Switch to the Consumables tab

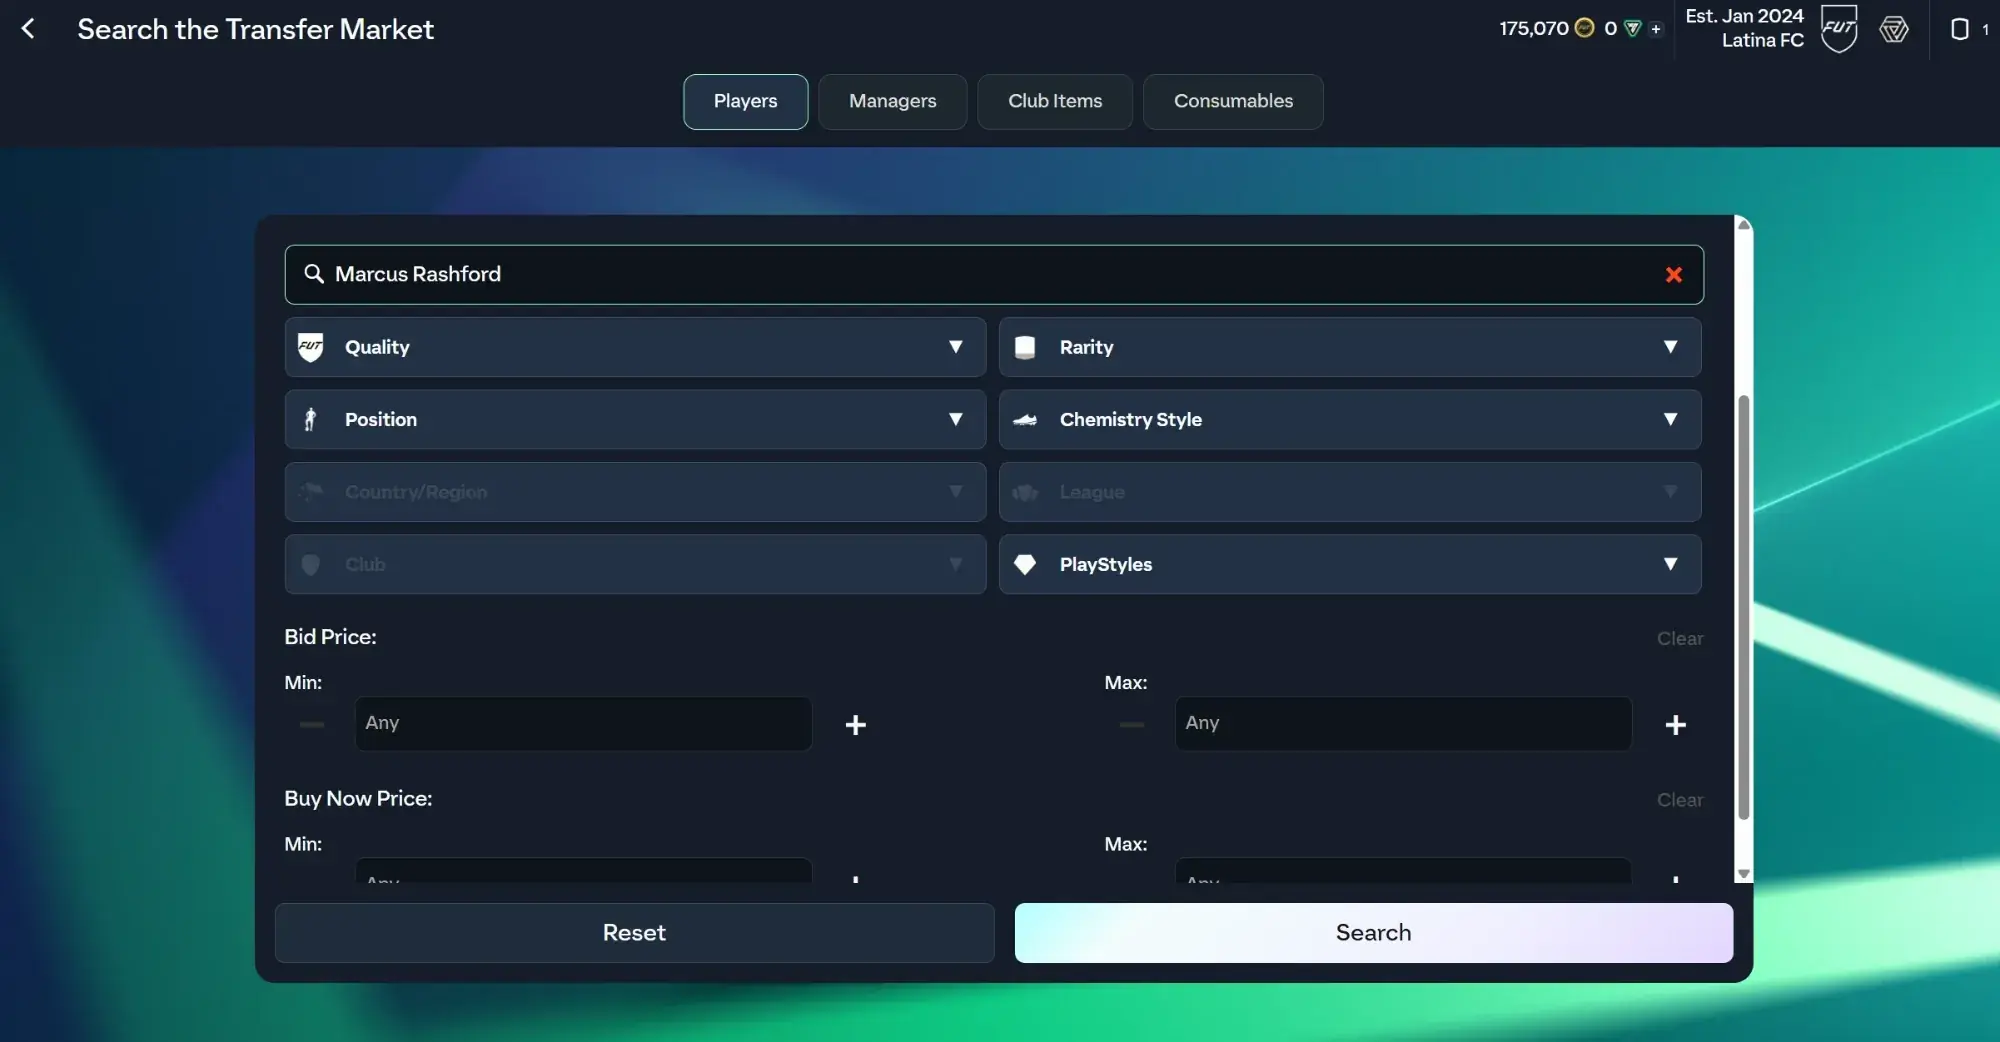point(1233,102)
